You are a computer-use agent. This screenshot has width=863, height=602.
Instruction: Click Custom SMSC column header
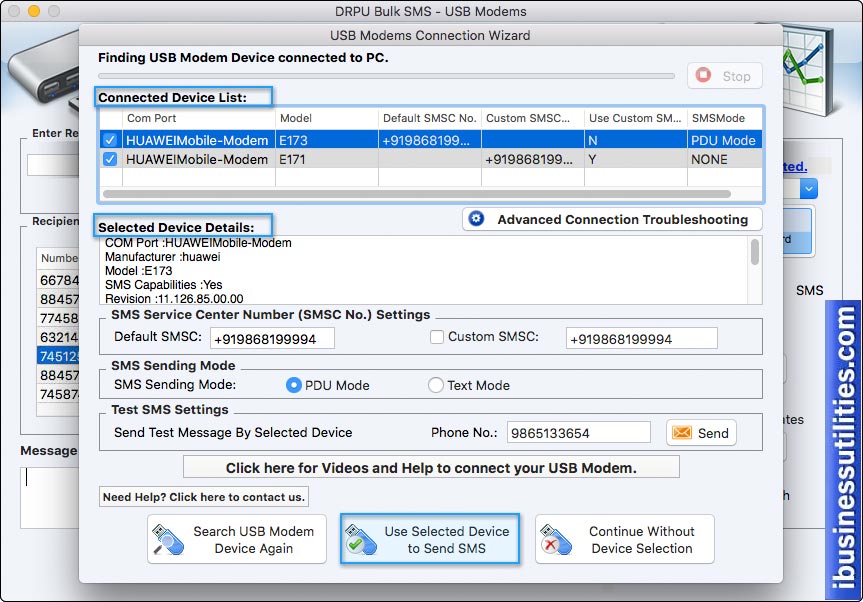coord(533,118)
